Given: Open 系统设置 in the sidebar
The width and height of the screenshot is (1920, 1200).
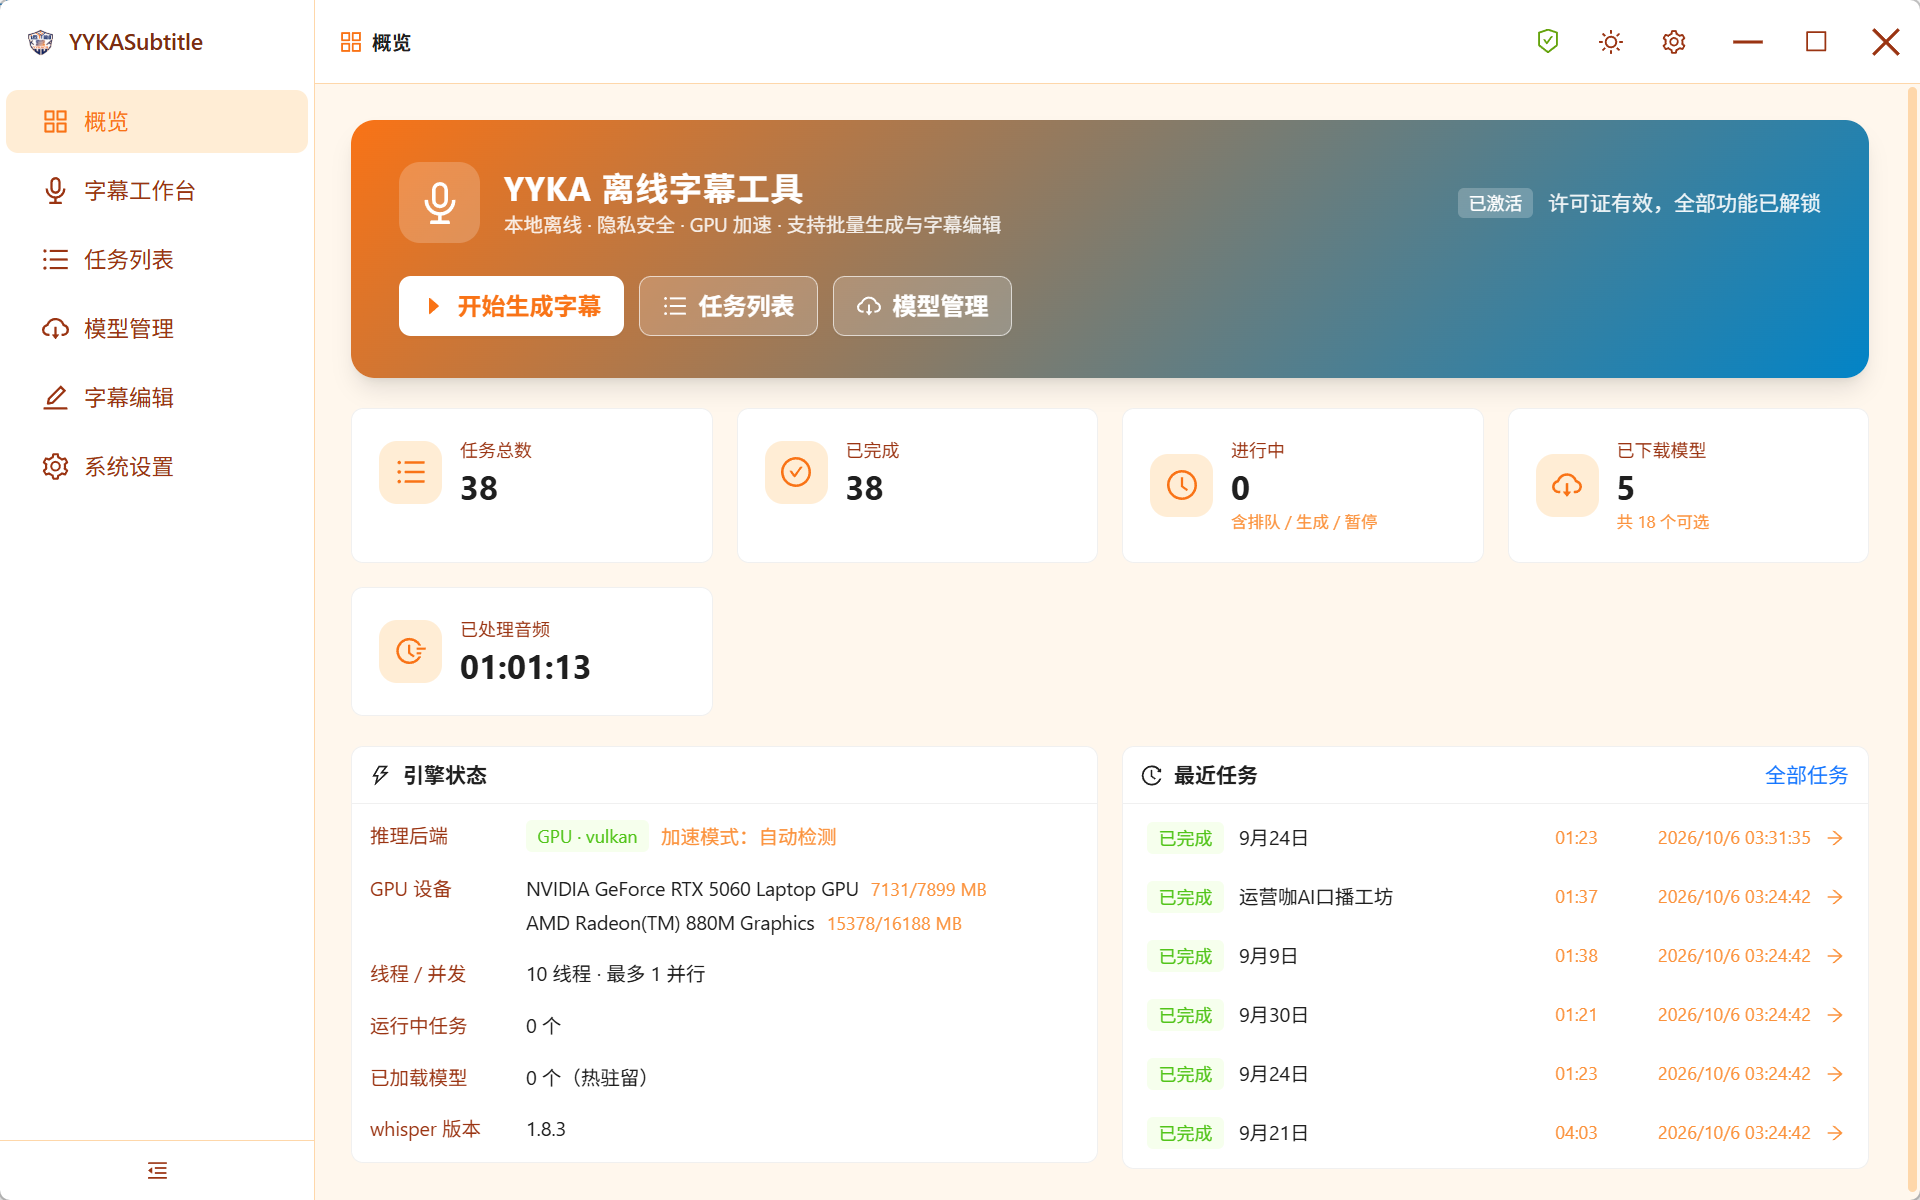Looking at the screenshot, I should [x=157, y=467].
